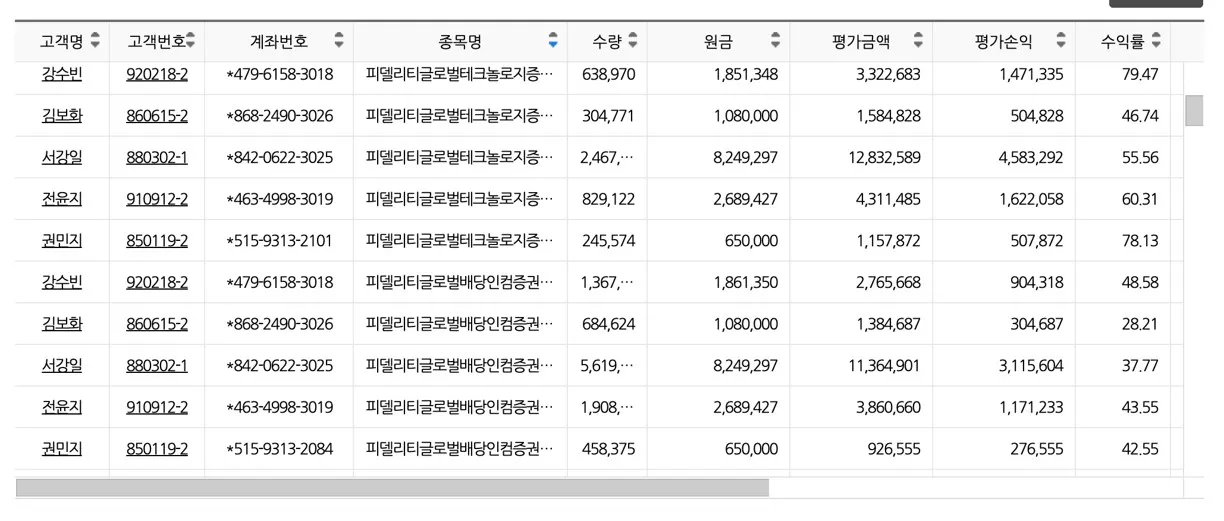This screenshot has height=521, width=1224.
Task: Select account *479-6158-3018 in 79.47 row
Action: pos(280,74)
